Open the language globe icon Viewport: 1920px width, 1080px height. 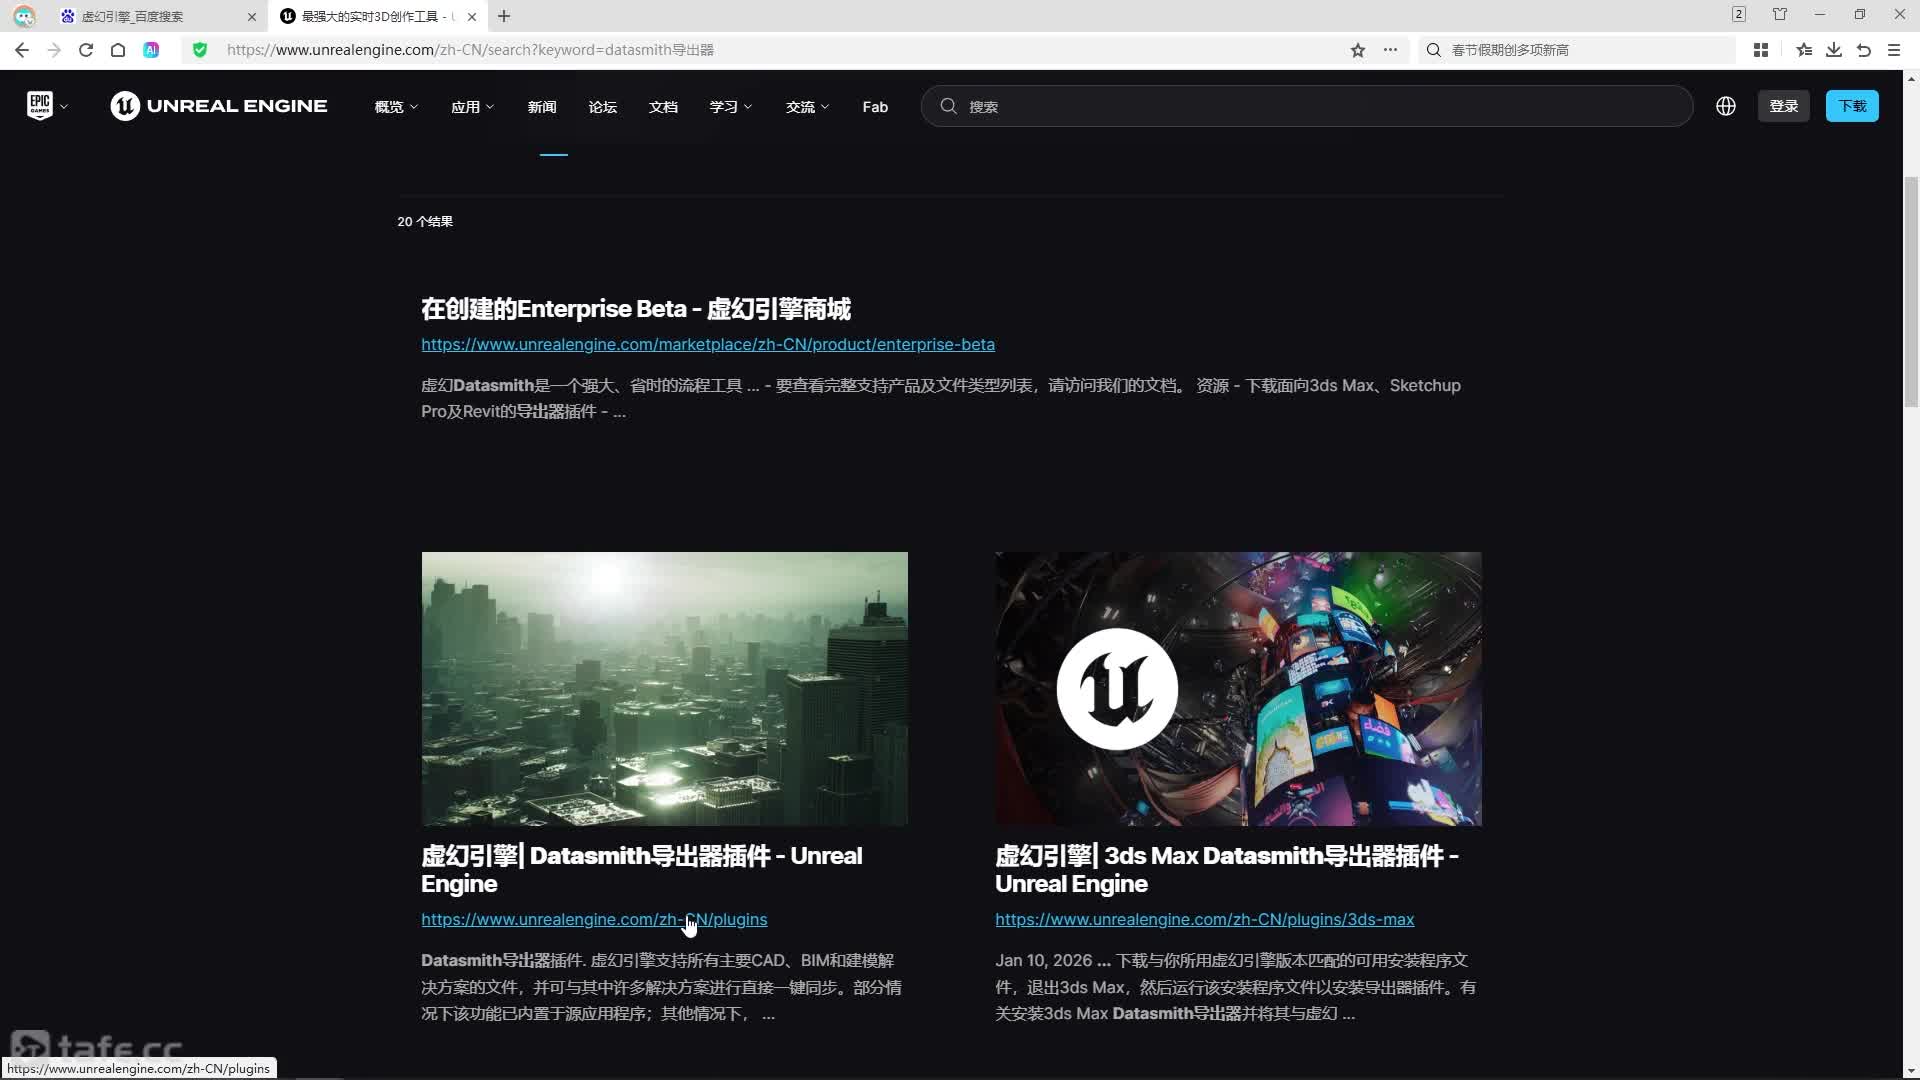click(x=1726, y=106)
